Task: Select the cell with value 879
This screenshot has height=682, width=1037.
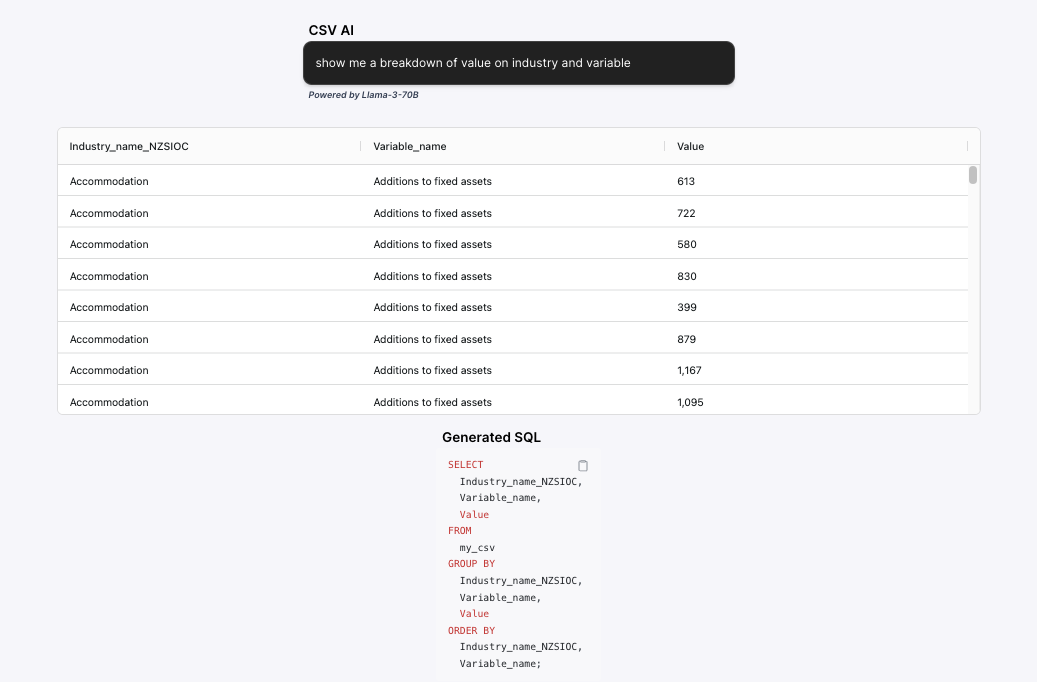Action: (686, 339)
